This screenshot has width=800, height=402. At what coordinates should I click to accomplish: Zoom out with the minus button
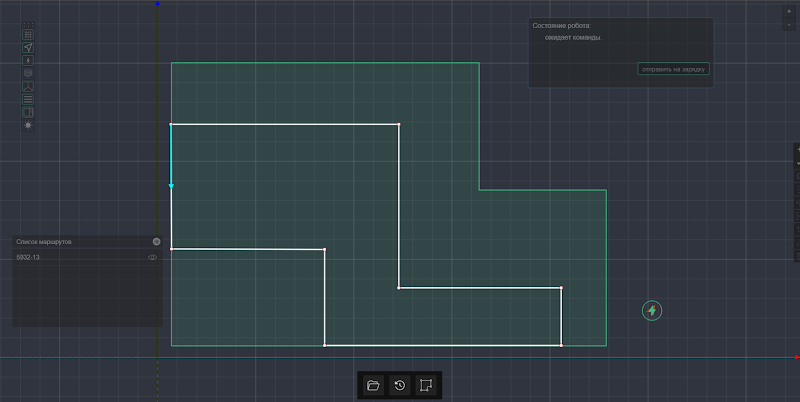(x=789, y=24)
